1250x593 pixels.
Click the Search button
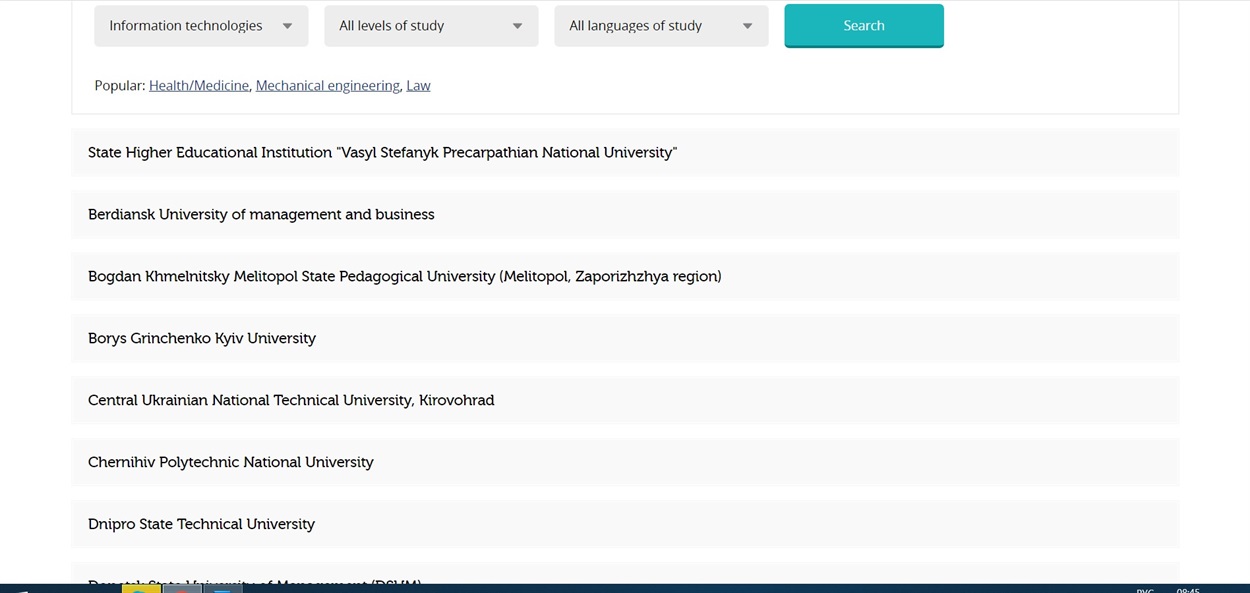pos(864,26)
